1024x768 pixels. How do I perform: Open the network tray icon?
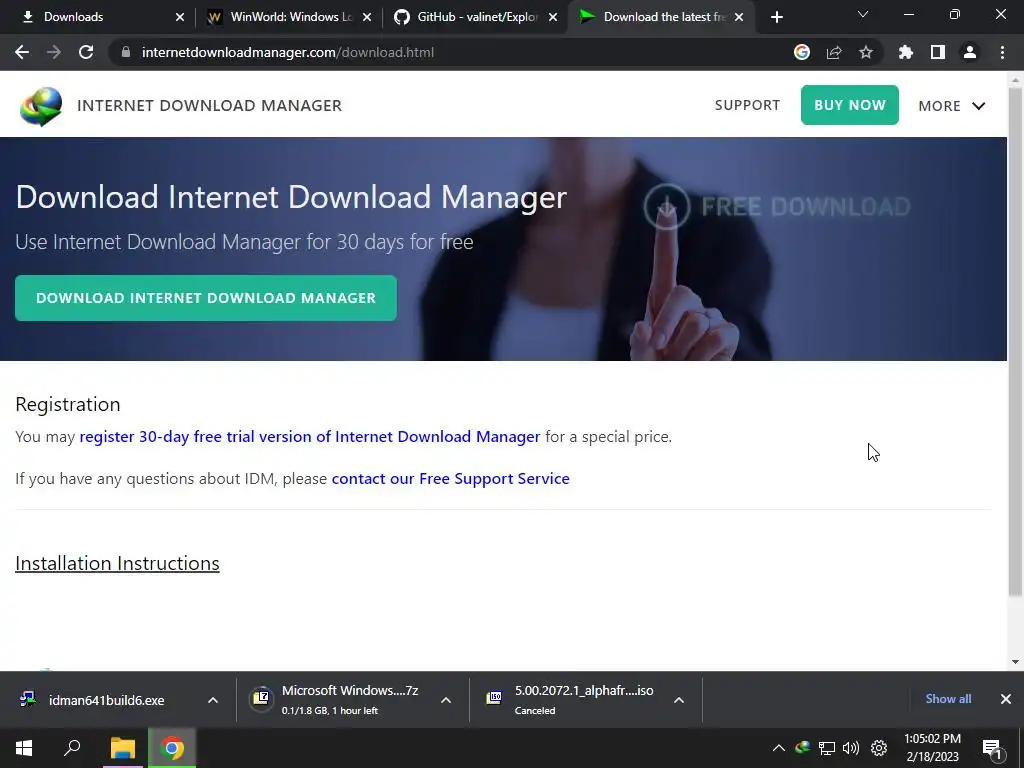827,748
